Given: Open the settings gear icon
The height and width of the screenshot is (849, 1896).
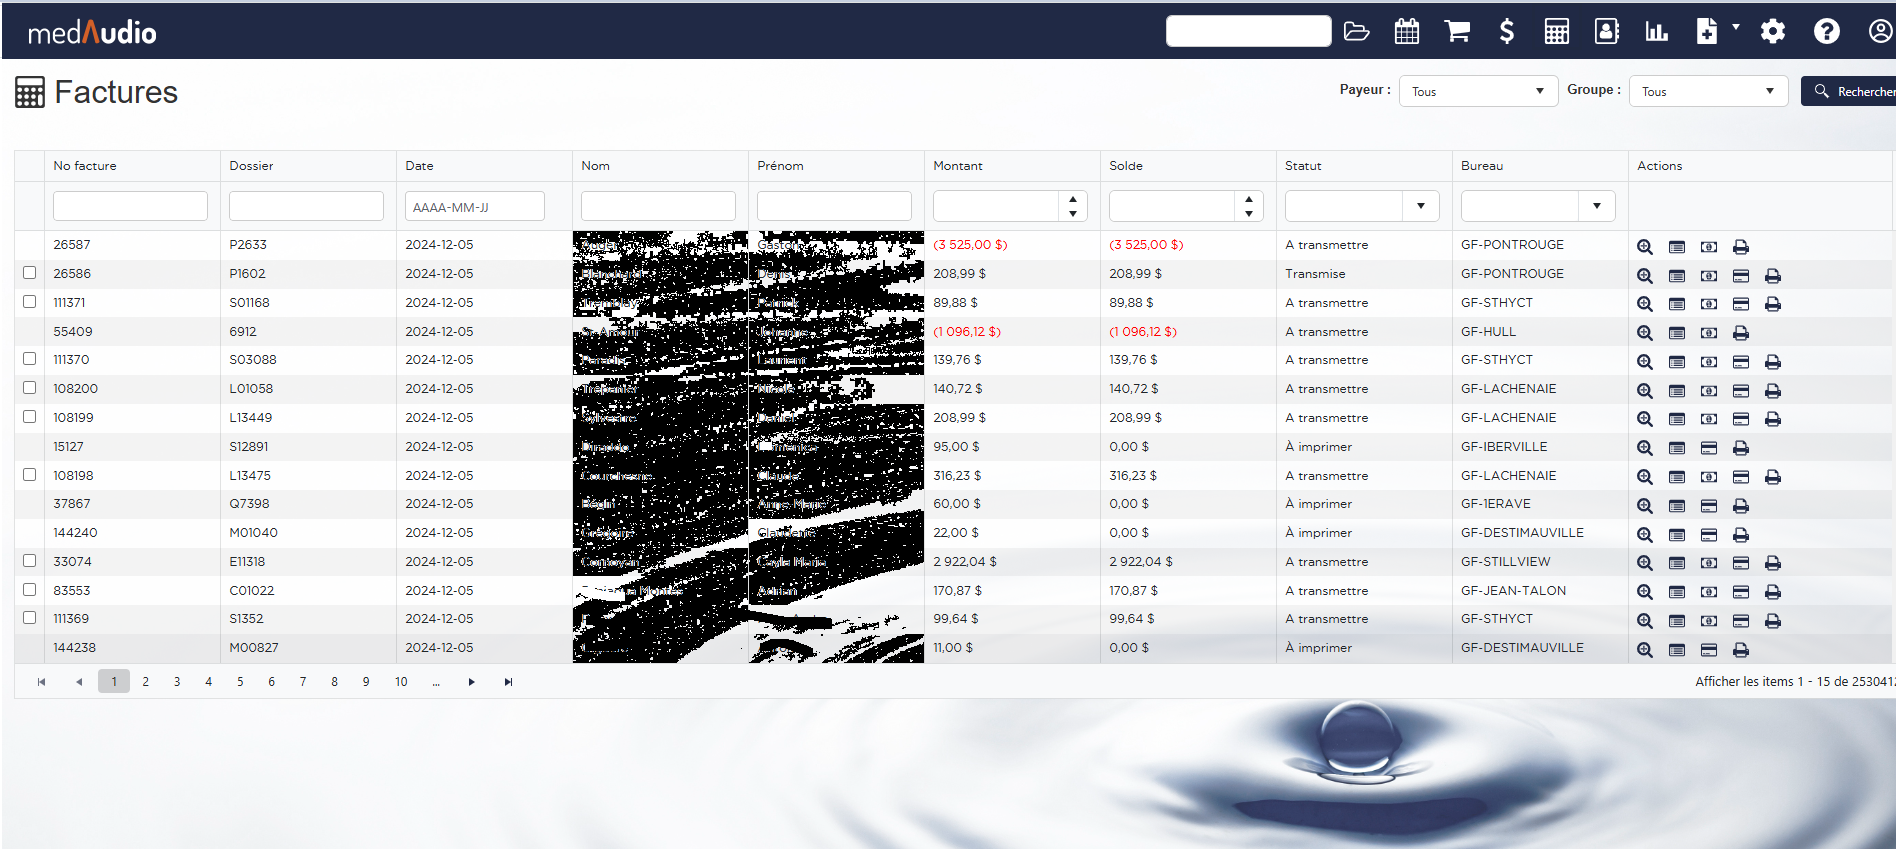Looking at the screenshot, I should [x=1773, y=32].
